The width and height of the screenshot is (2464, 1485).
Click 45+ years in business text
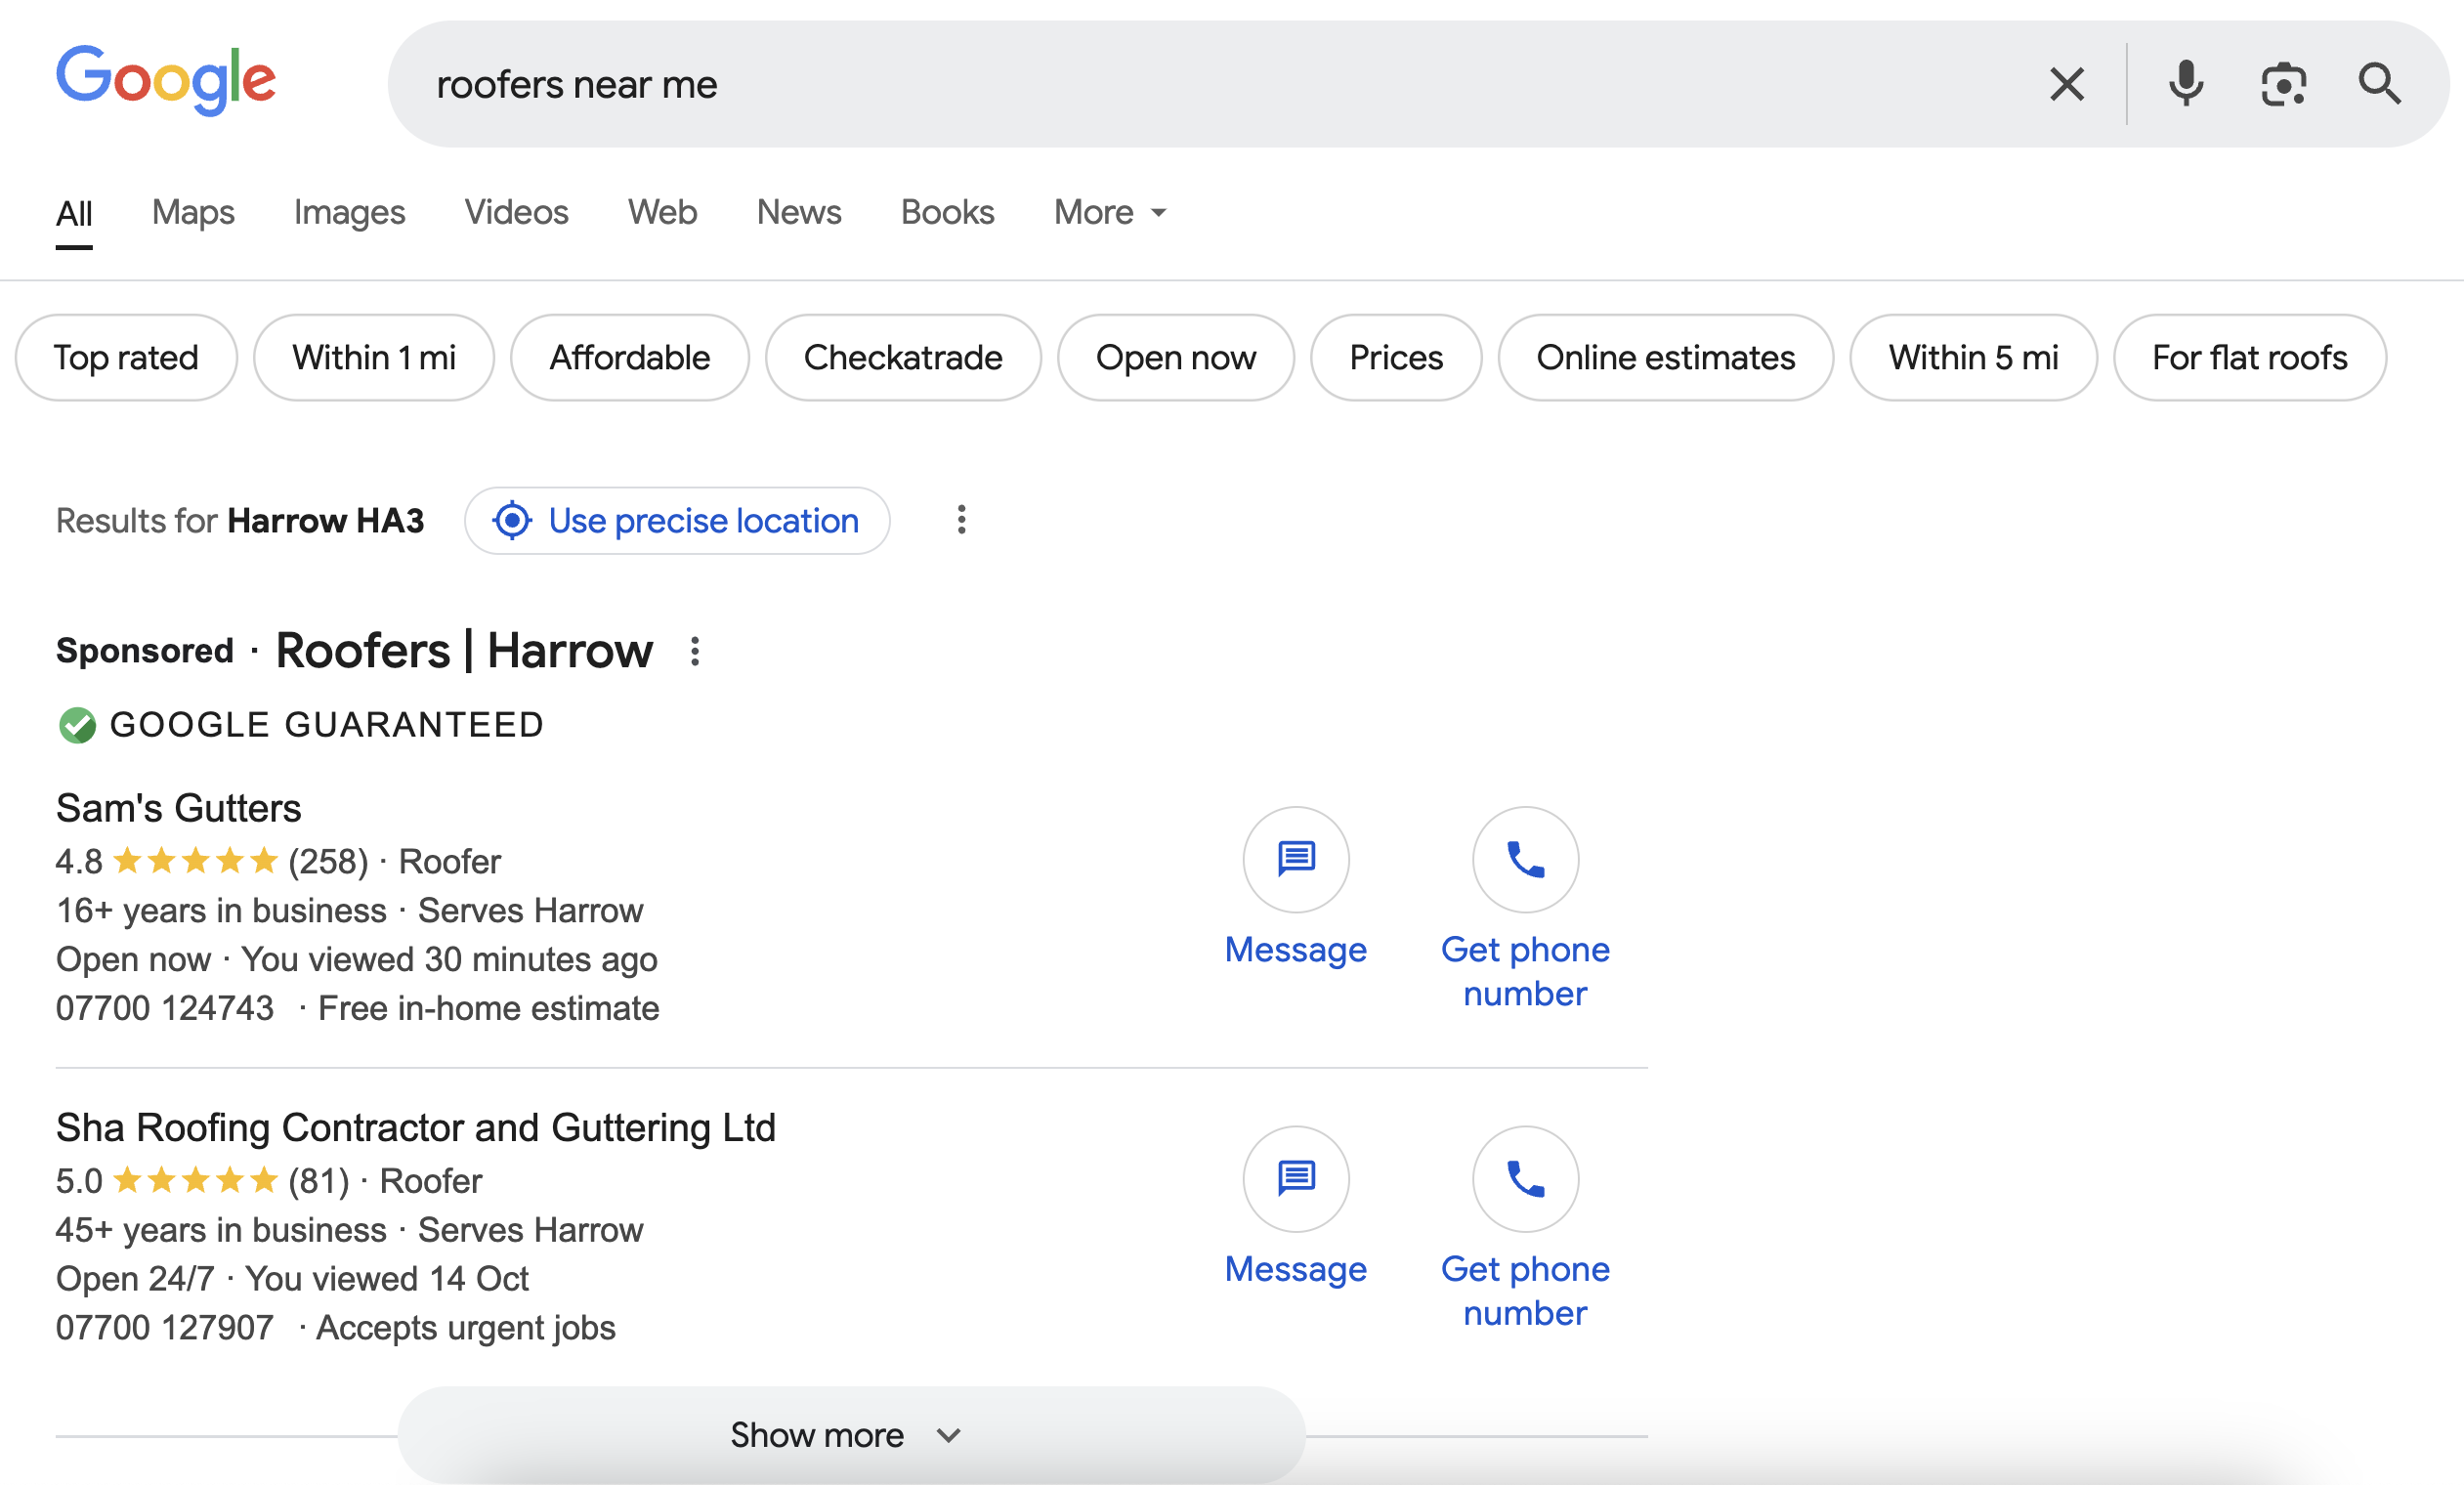click(221, 1230)
